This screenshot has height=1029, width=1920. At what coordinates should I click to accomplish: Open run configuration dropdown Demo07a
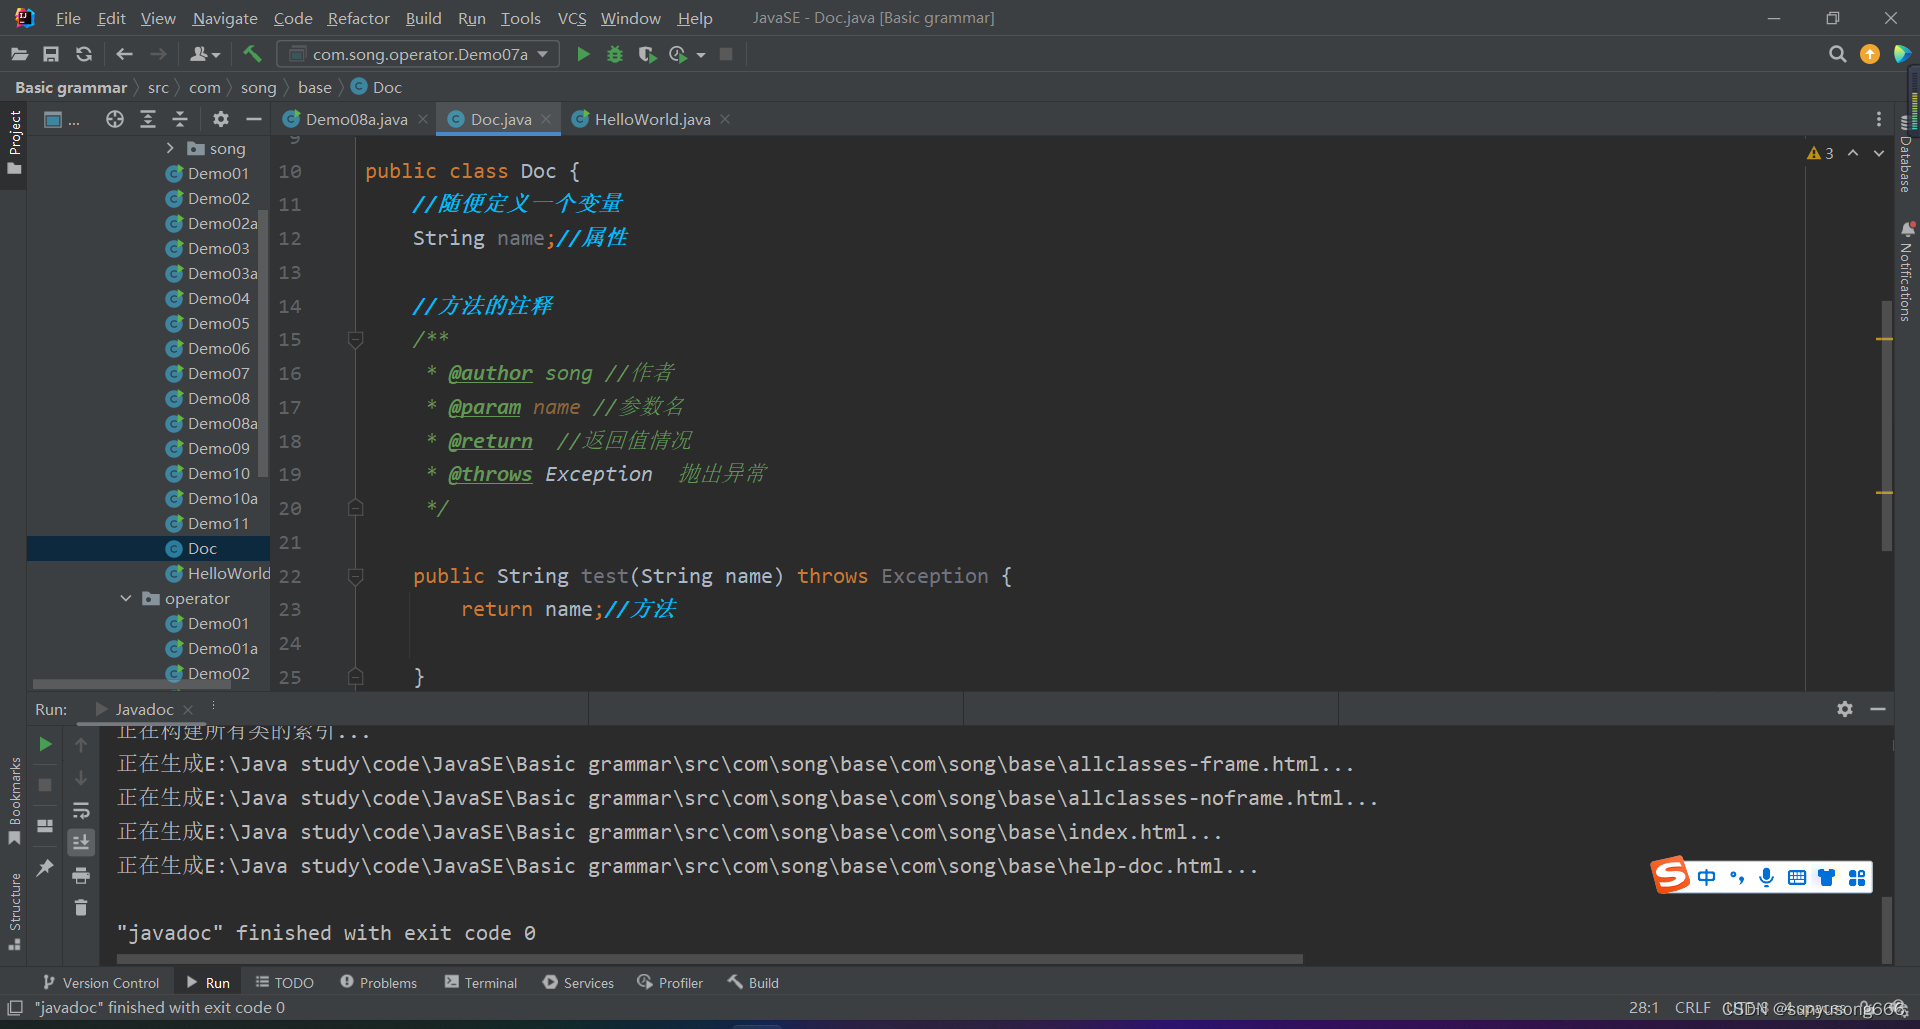pyautogui.click(x=417, y=54)
